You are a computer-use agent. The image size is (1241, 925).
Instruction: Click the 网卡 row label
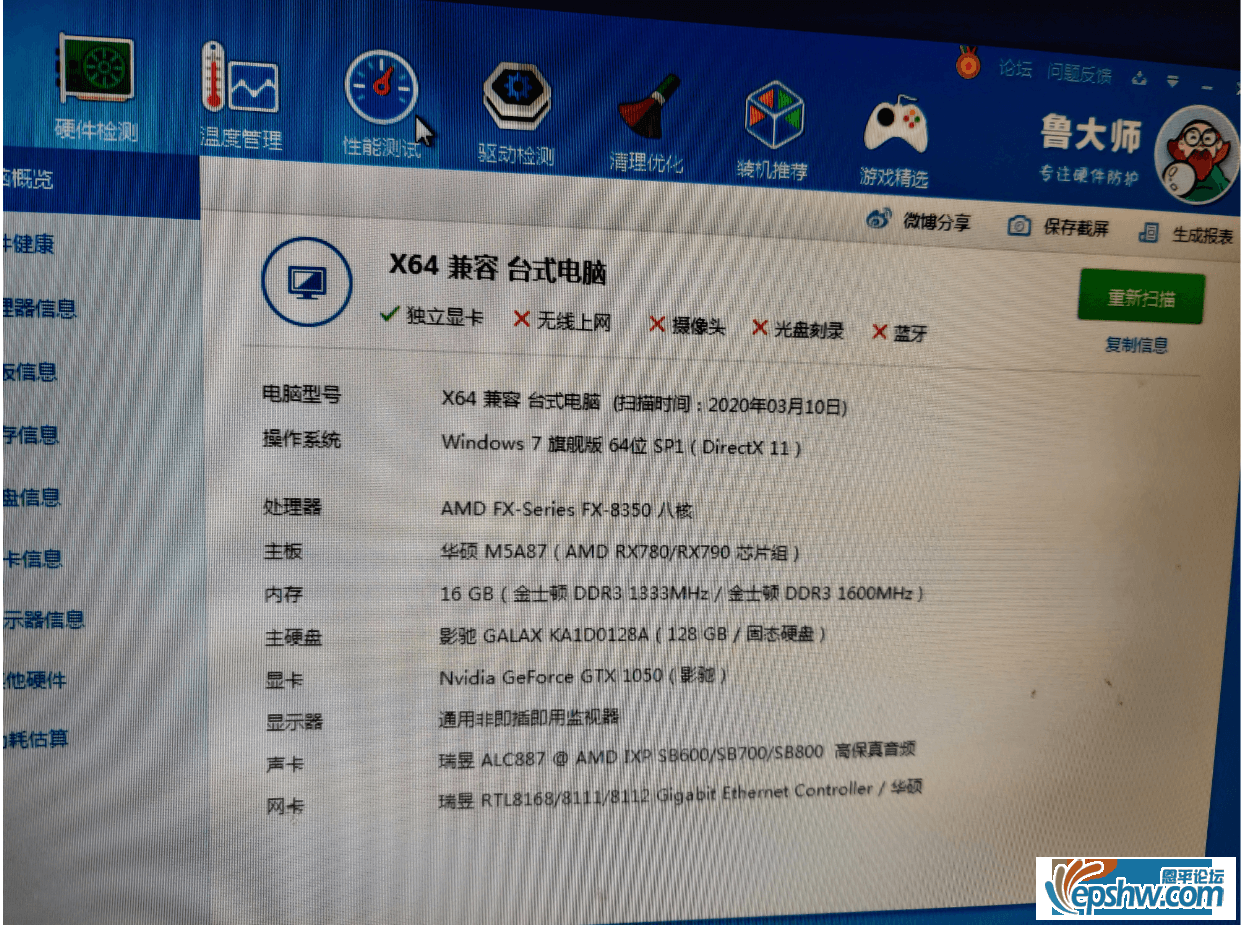click(x=285, y=805)
